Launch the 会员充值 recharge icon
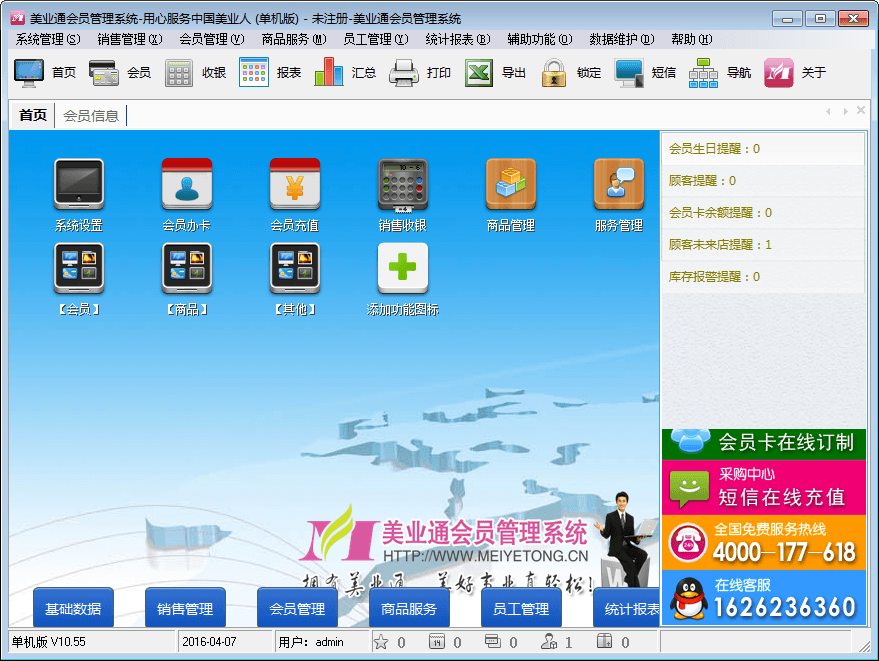The height and width of the screenshot is (661, 879). pos(294,185)
